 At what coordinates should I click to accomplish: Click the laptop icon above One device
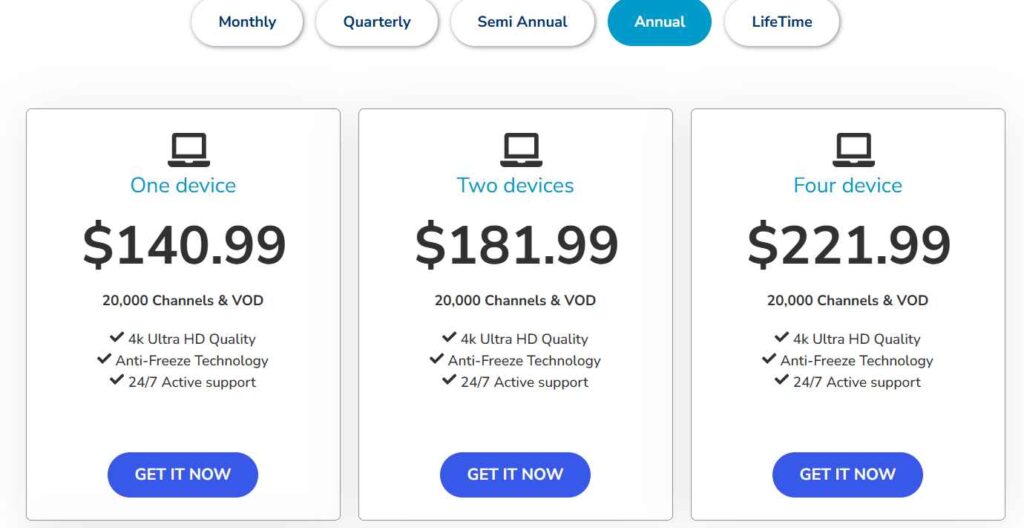pos(188,150)
